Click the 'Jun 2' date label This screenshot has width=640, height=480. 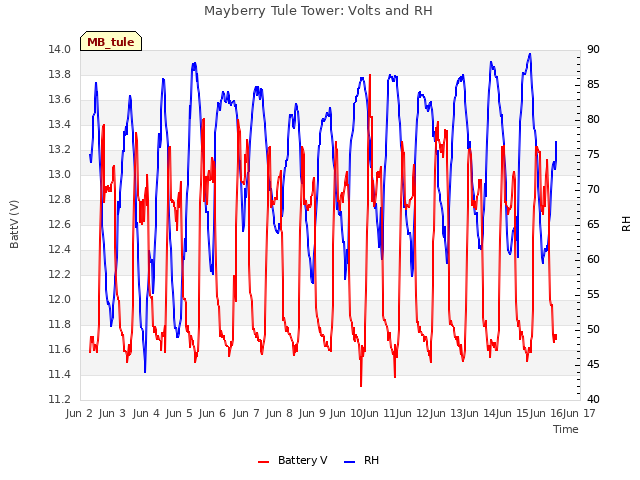tap(79, 413)
